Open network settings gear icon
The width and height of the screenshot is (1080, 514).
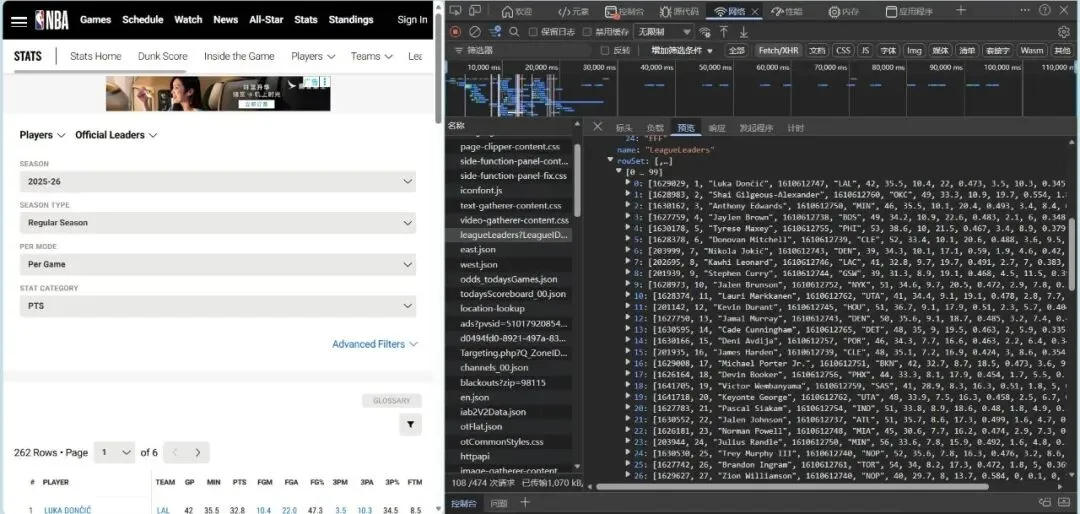pyautogui.click(x=1064, y=32)
